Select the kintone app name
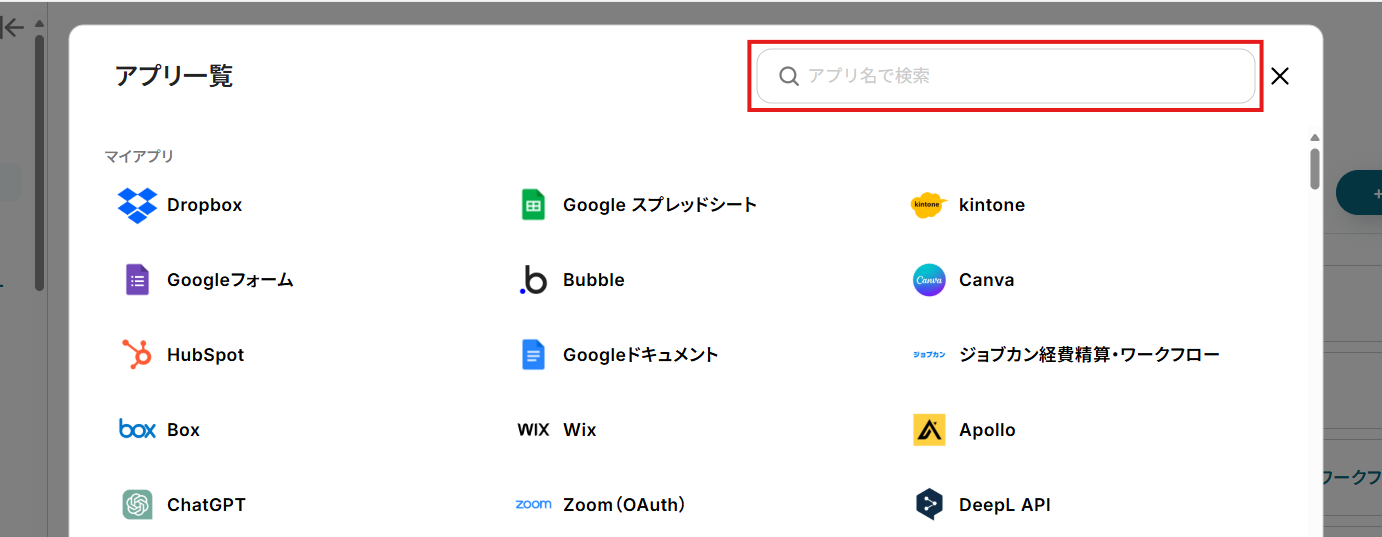Viewport: 1382px width, 537px height. [x=992, y=205]
